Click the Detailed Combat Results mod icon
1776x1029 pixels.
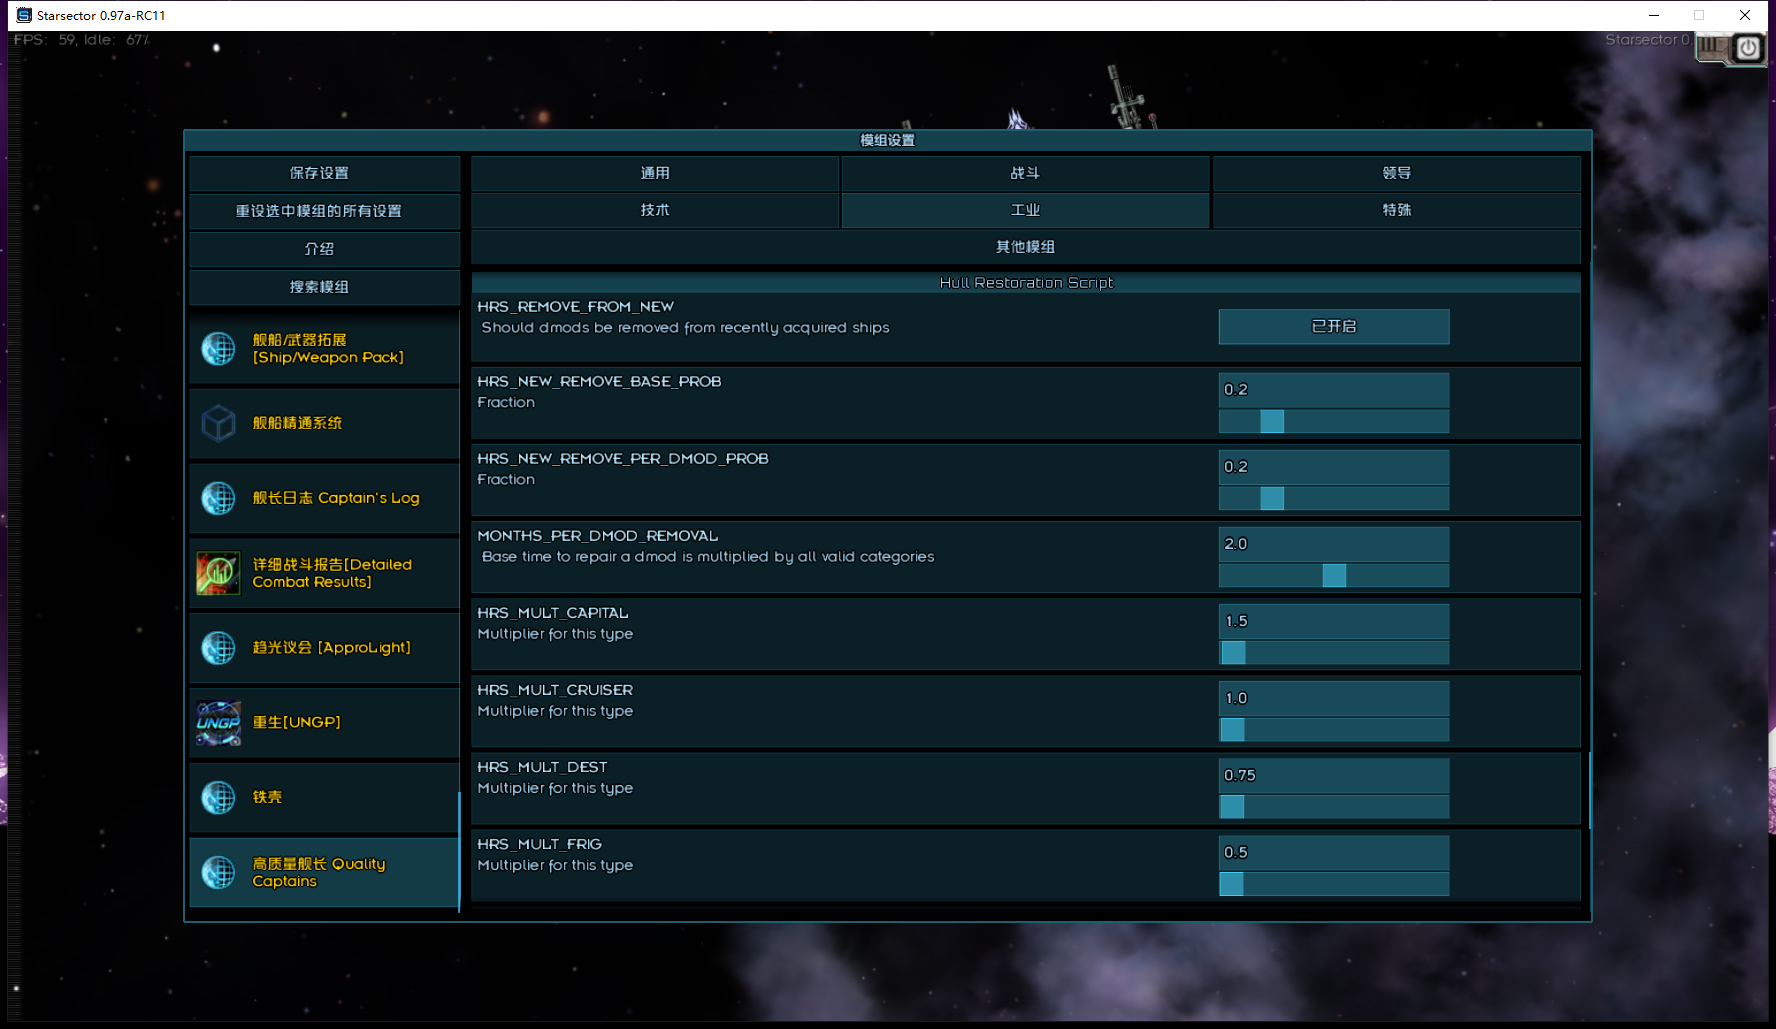click(x=218, y=573)
